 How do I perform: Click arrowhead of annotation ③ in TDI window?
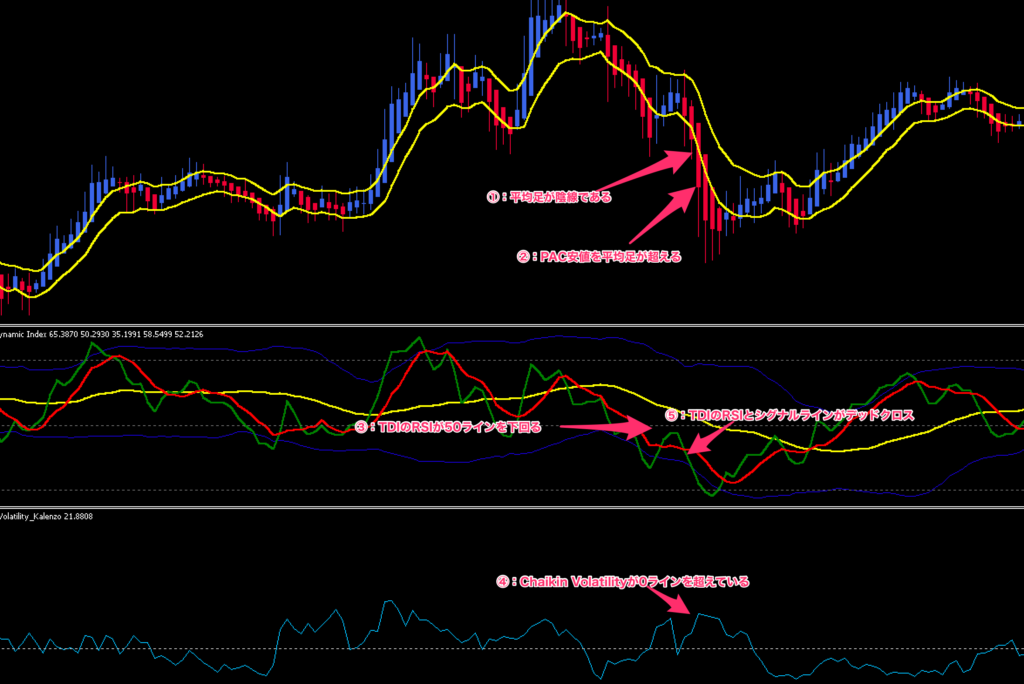[648, 431]
